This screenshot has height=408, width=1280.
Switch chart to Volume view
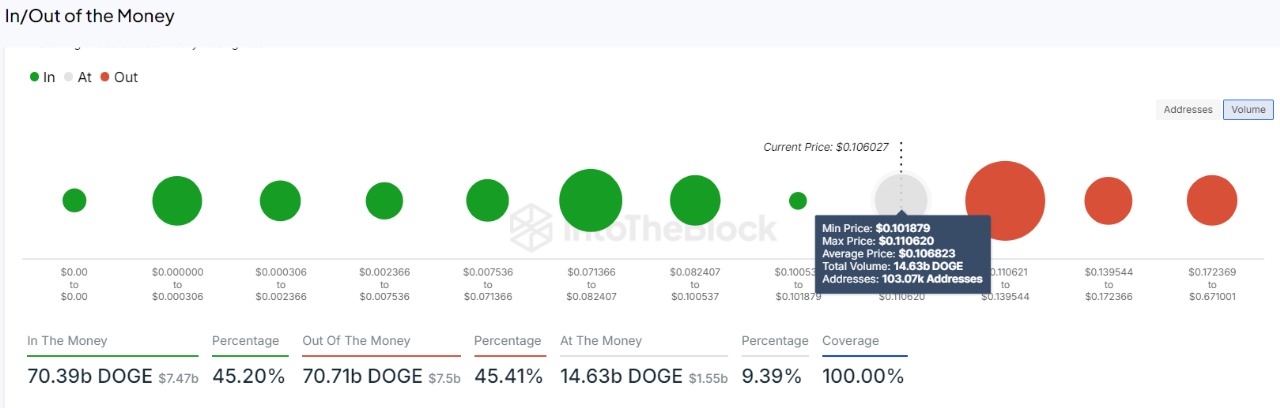[1248, 110]
